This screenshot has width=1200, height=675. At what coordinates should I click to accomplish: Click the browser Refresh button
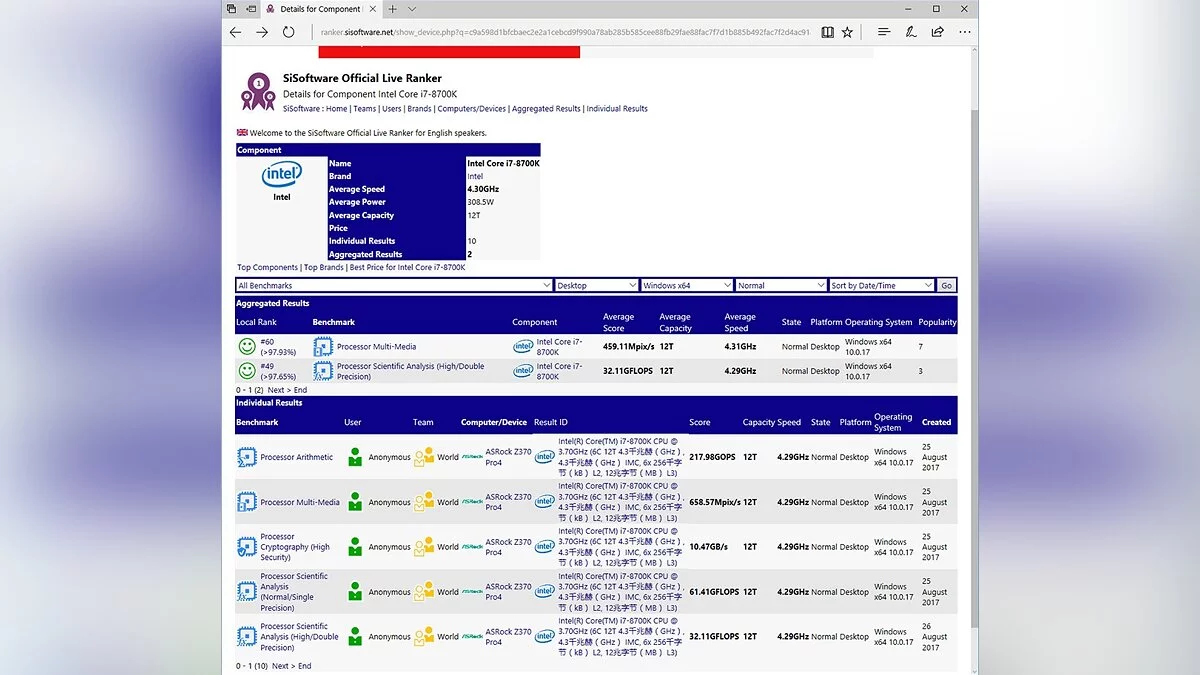pyautogui.click(x=288, y=32)
